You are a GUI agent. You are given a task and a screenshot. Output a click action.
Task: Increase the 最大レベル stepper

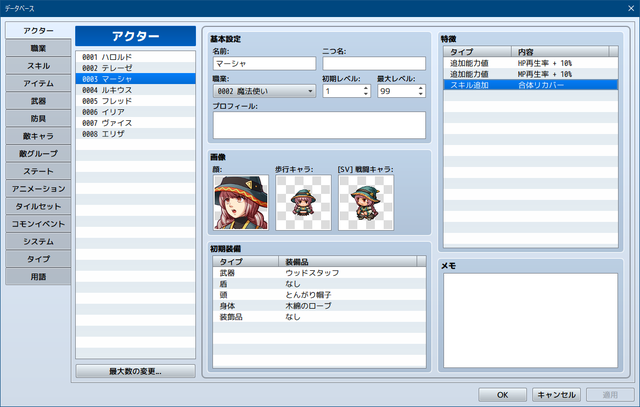click(420, 88)
